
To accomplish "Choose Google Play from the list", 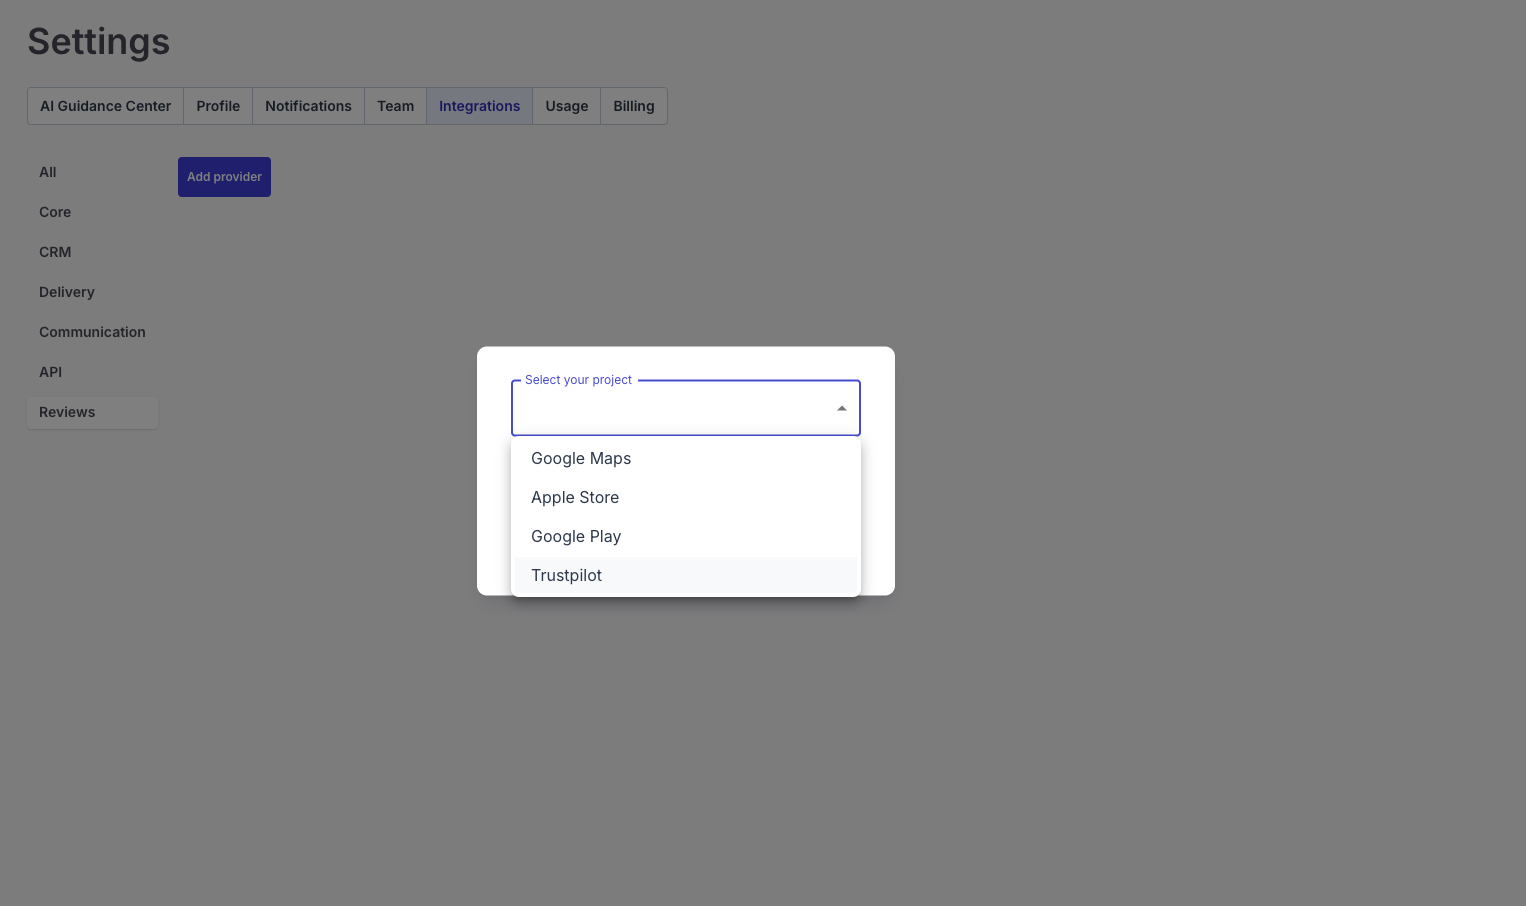I will tap(686, 537).
